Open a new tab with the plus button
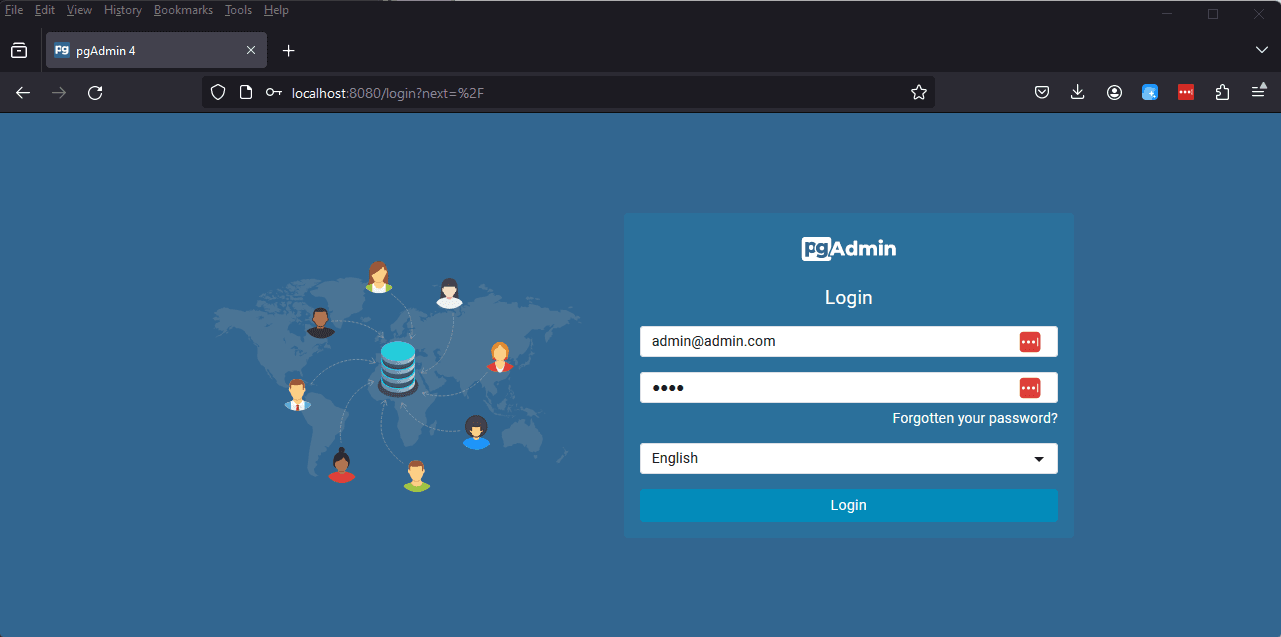Viewport: 1281px width, 637px height. (288, 51)
